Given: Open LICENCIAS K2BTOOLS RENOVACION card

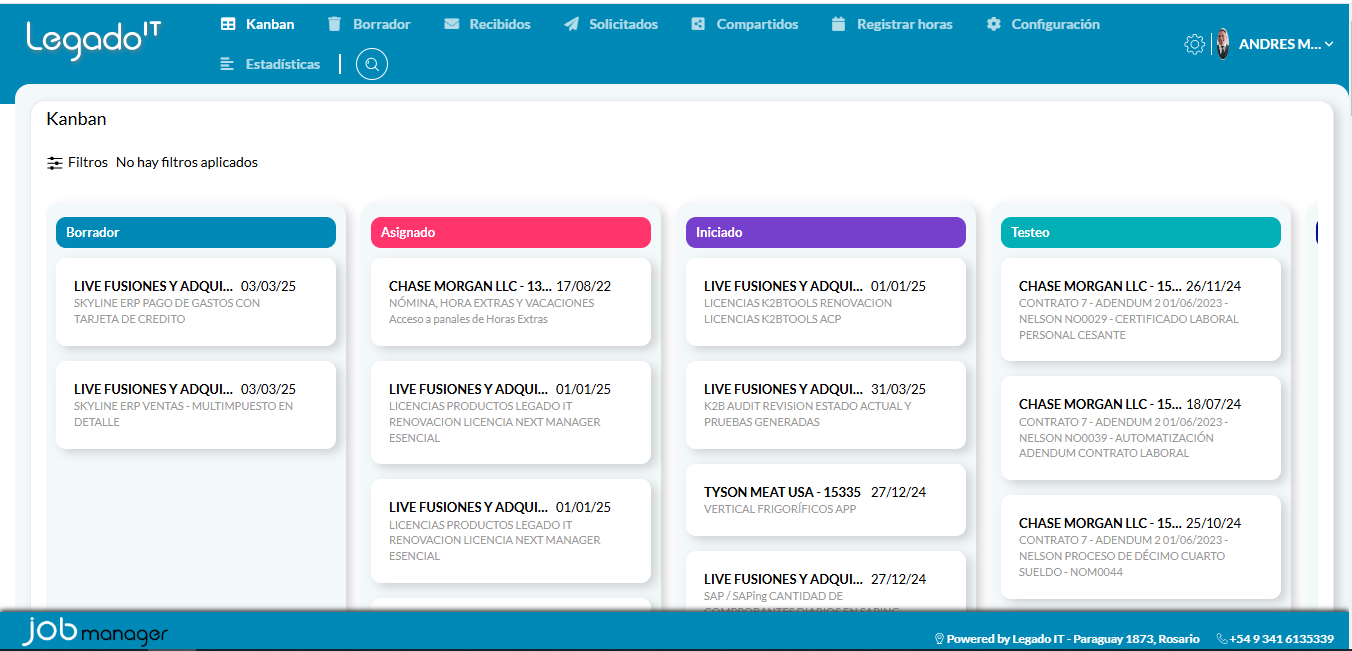Looking at the screenshot, I should 826,302.
